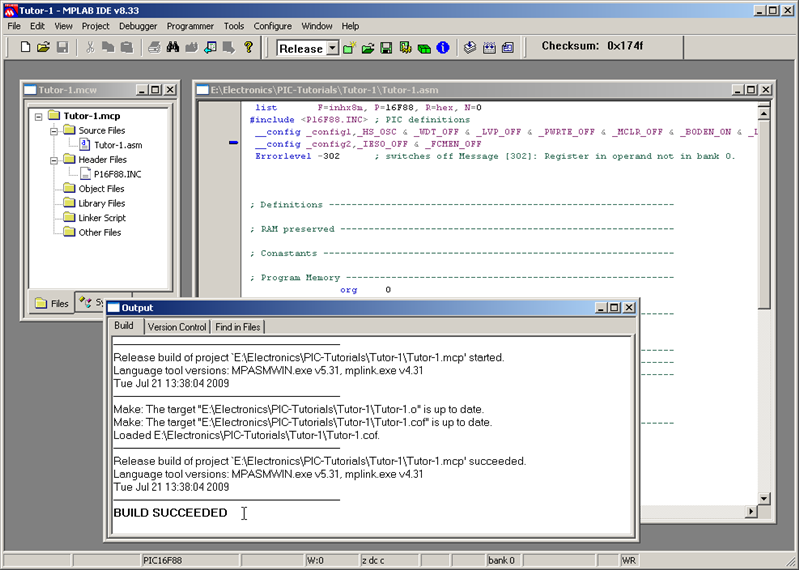Switch to the Build tab in Output
This screenshot has width=799, height=570.
[124, 326]
